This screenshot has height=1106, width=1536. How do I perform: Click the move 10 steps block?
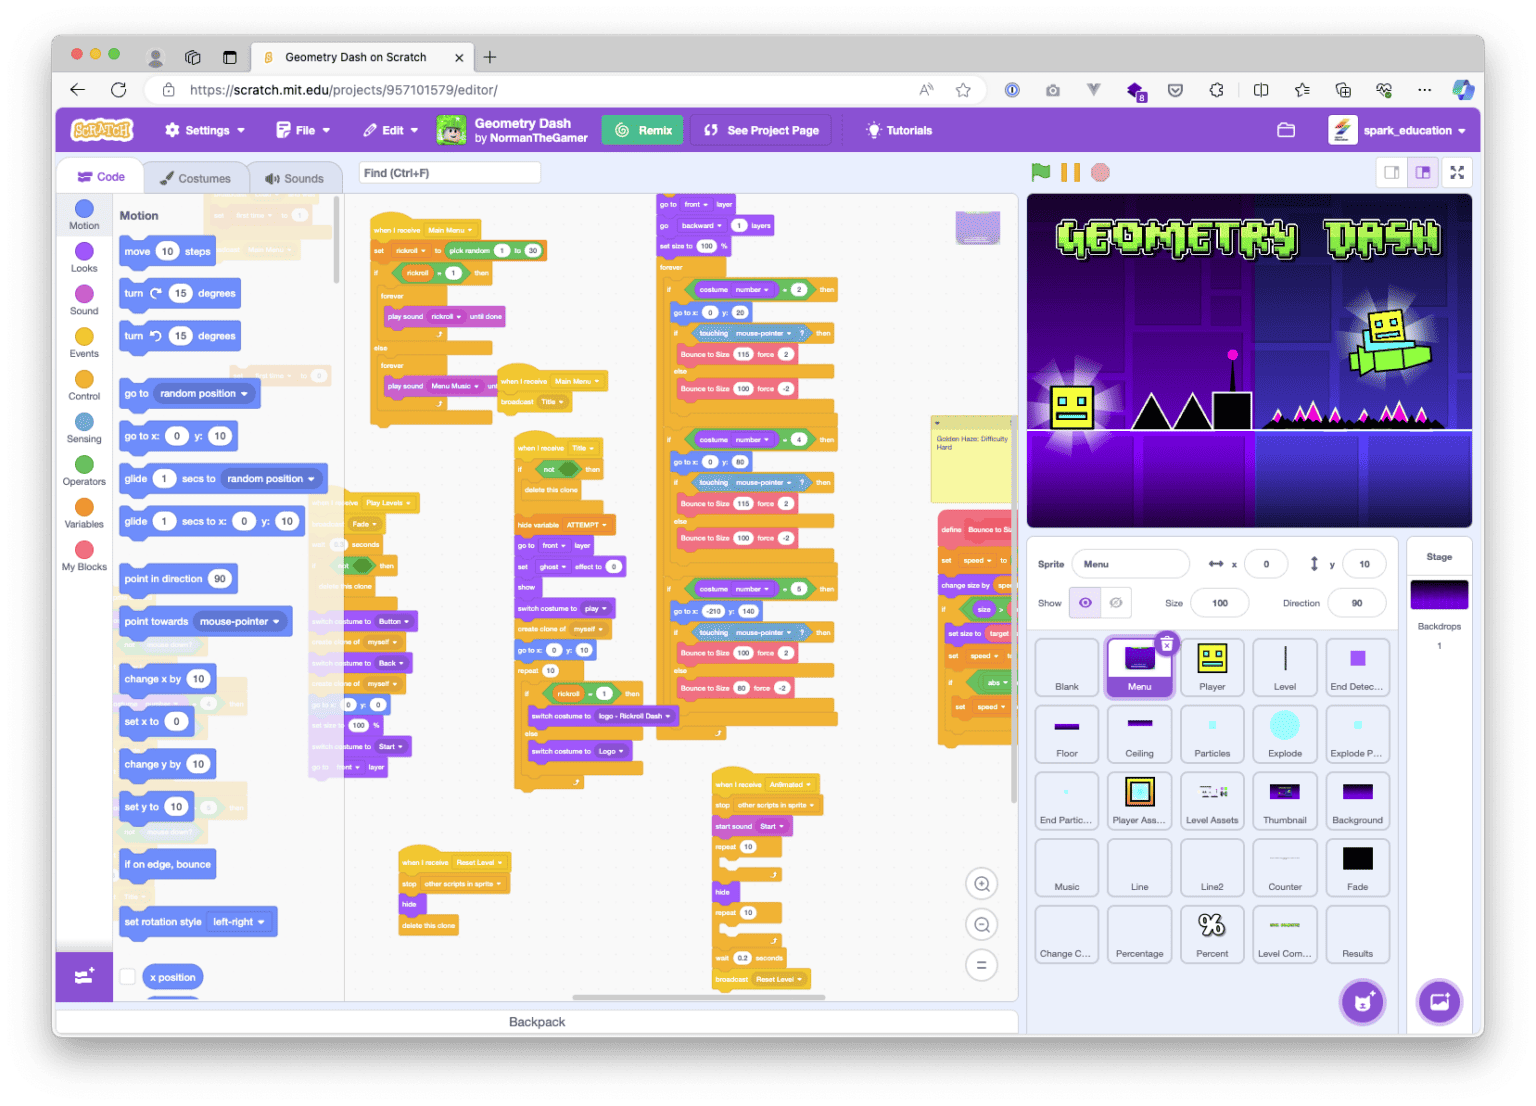[168, 251]
